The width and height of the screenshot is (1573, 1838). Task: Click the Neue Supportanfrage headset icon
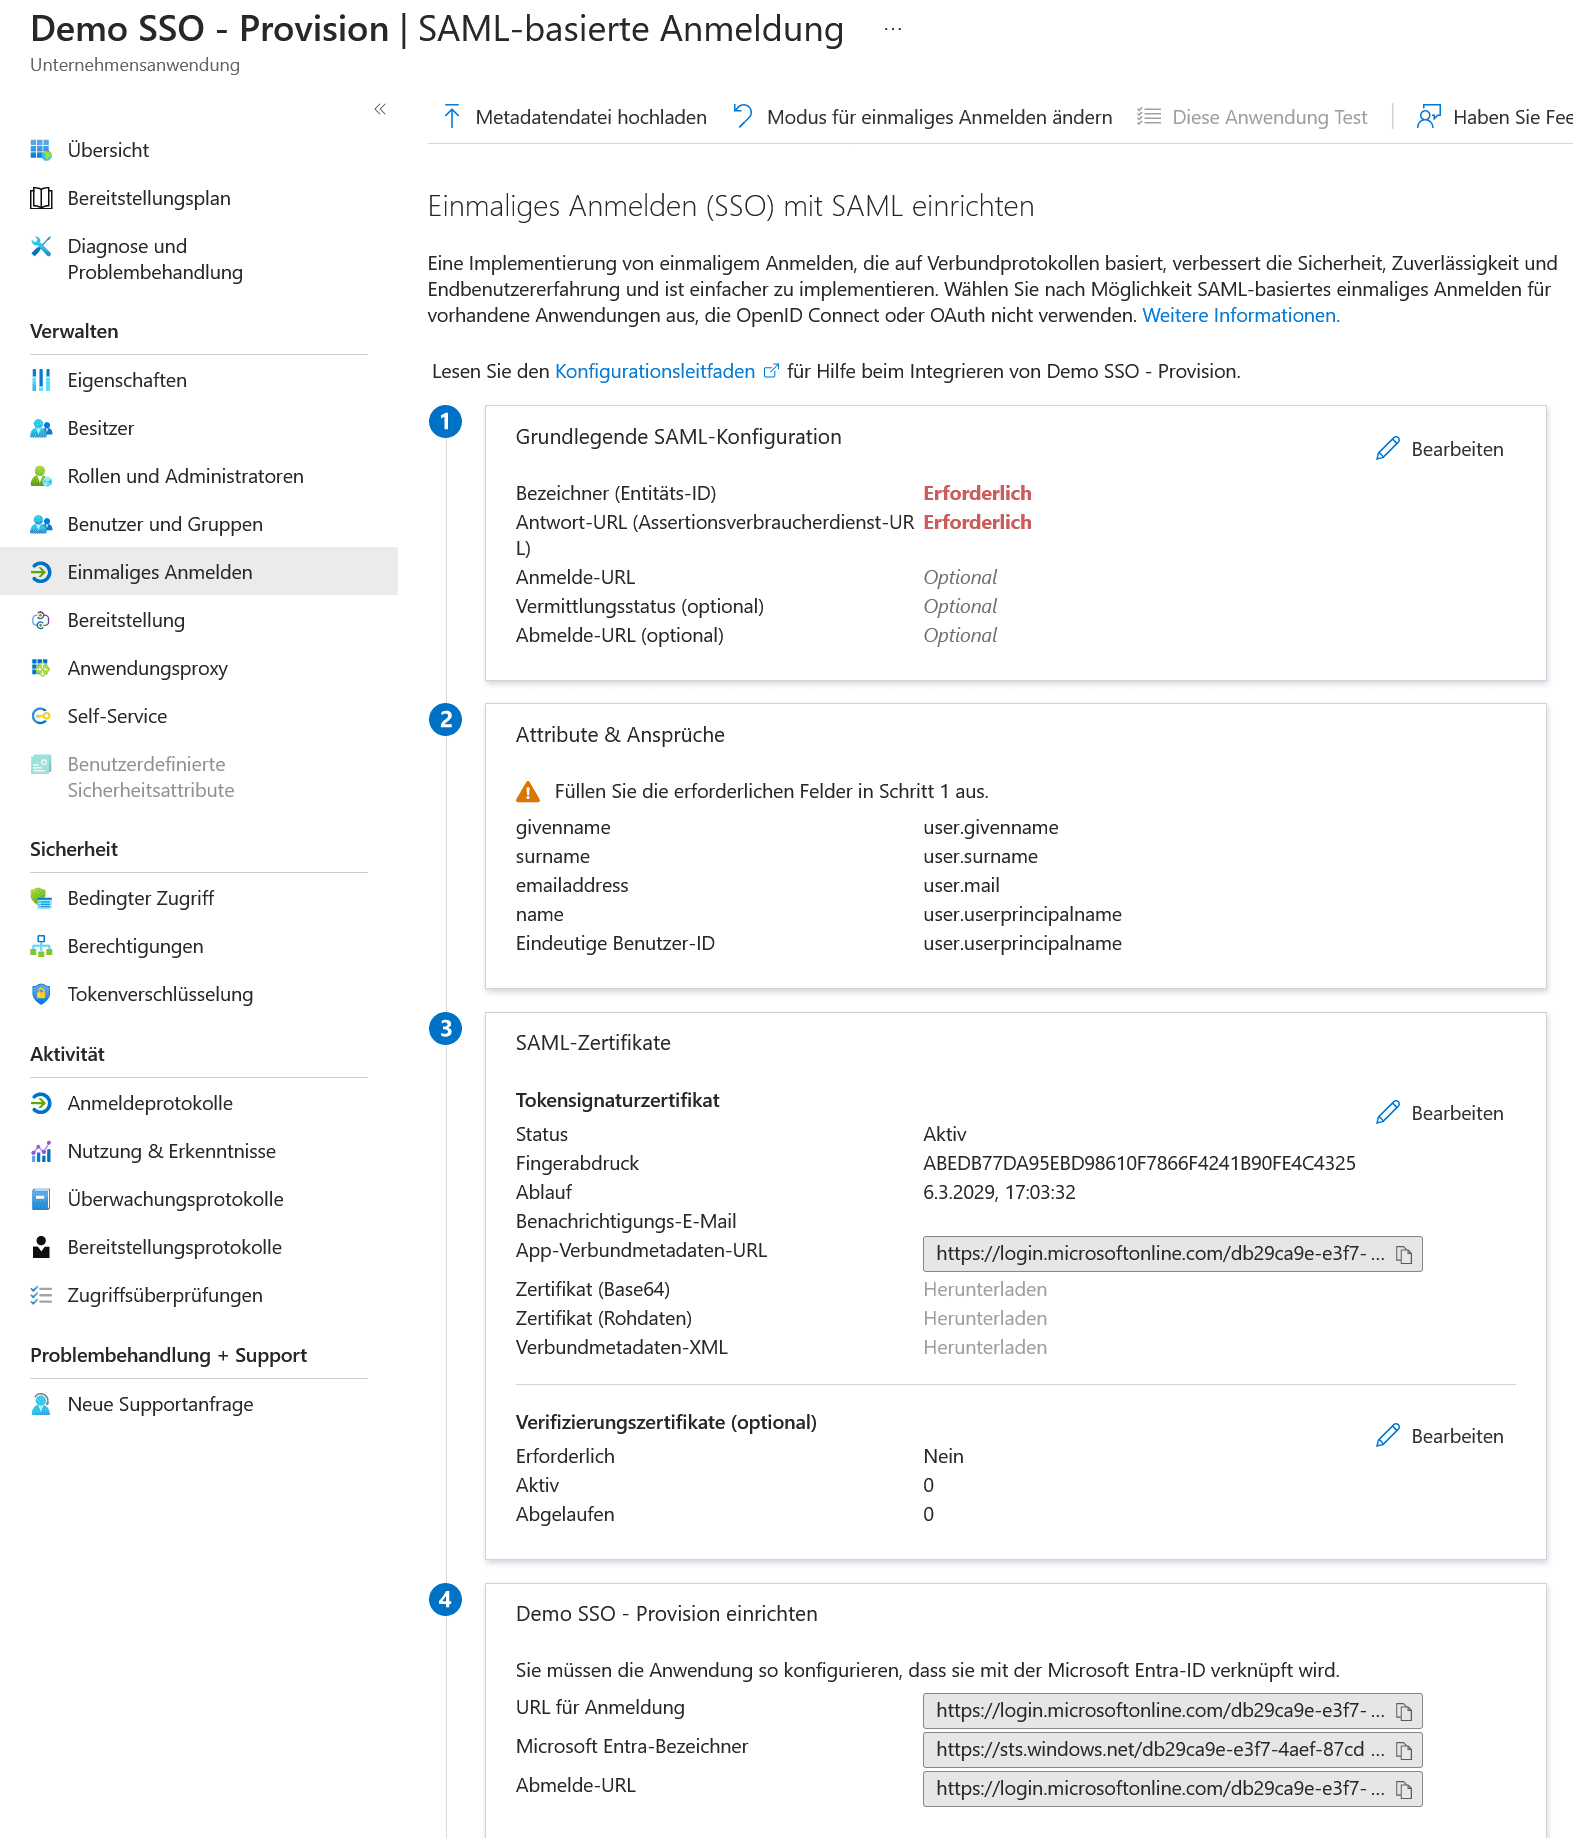pyautogui.click(x=41, y=1404)
